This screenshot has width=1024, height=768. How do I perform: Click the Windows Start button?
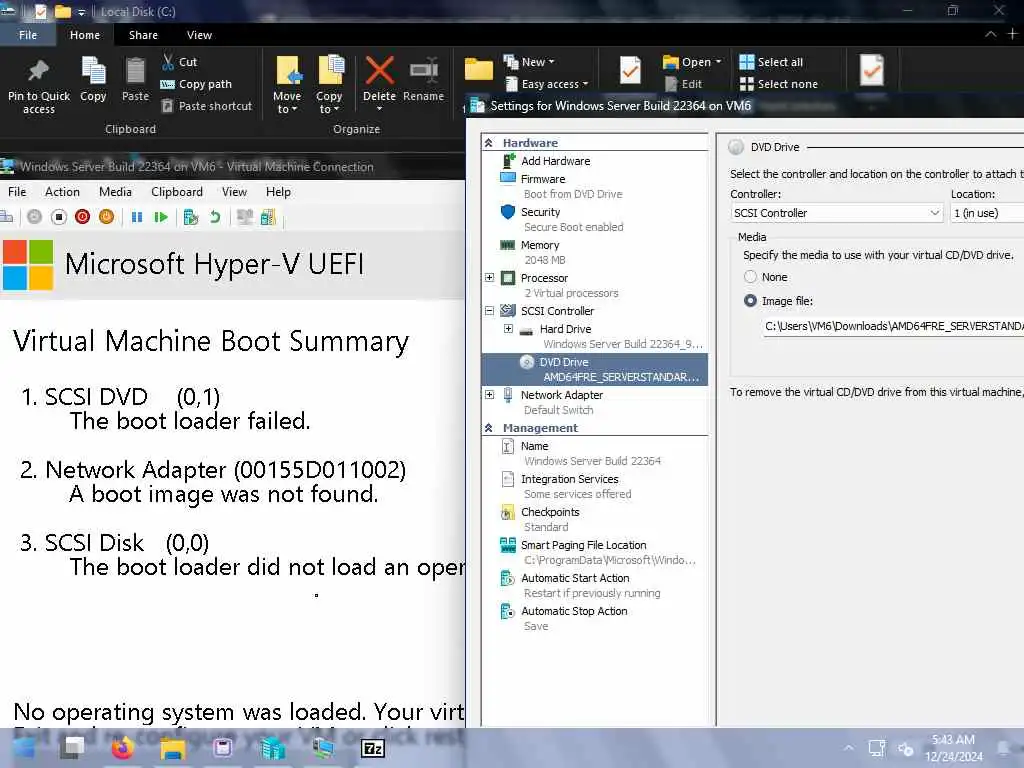click(24, 748)
